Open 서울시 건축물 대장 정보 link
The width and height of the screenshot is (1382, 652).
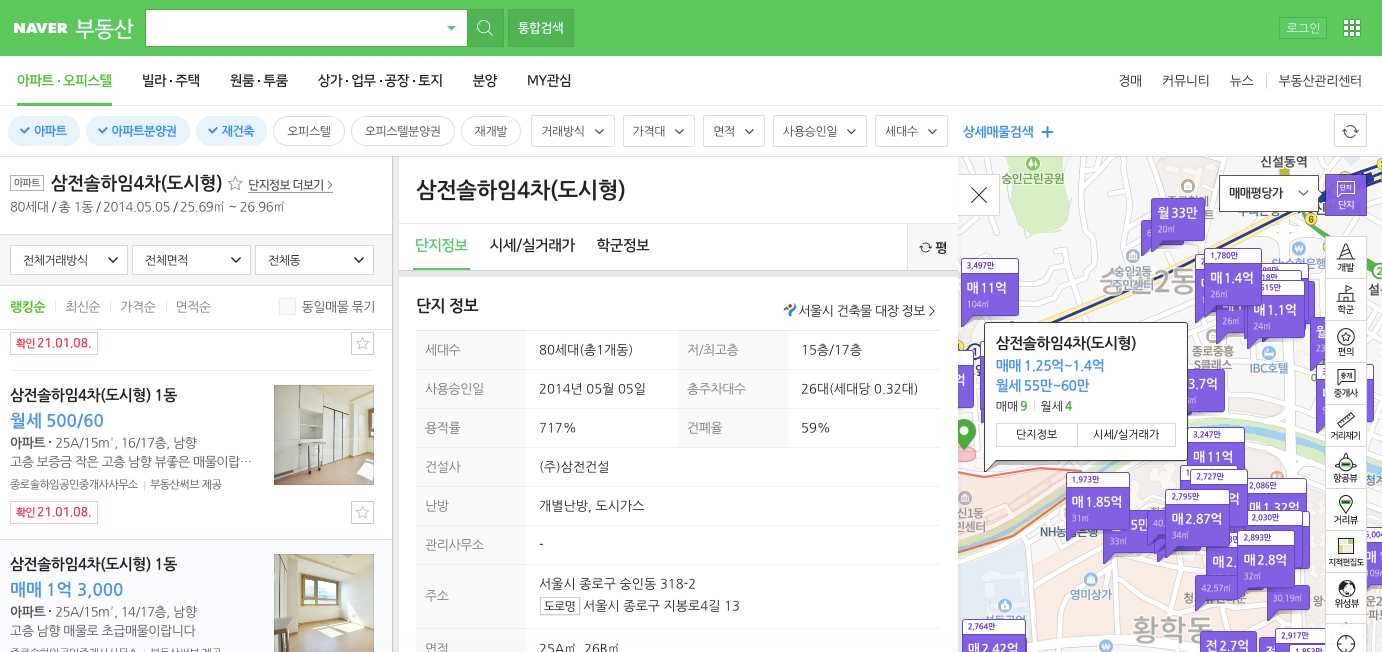coord(858,310)
